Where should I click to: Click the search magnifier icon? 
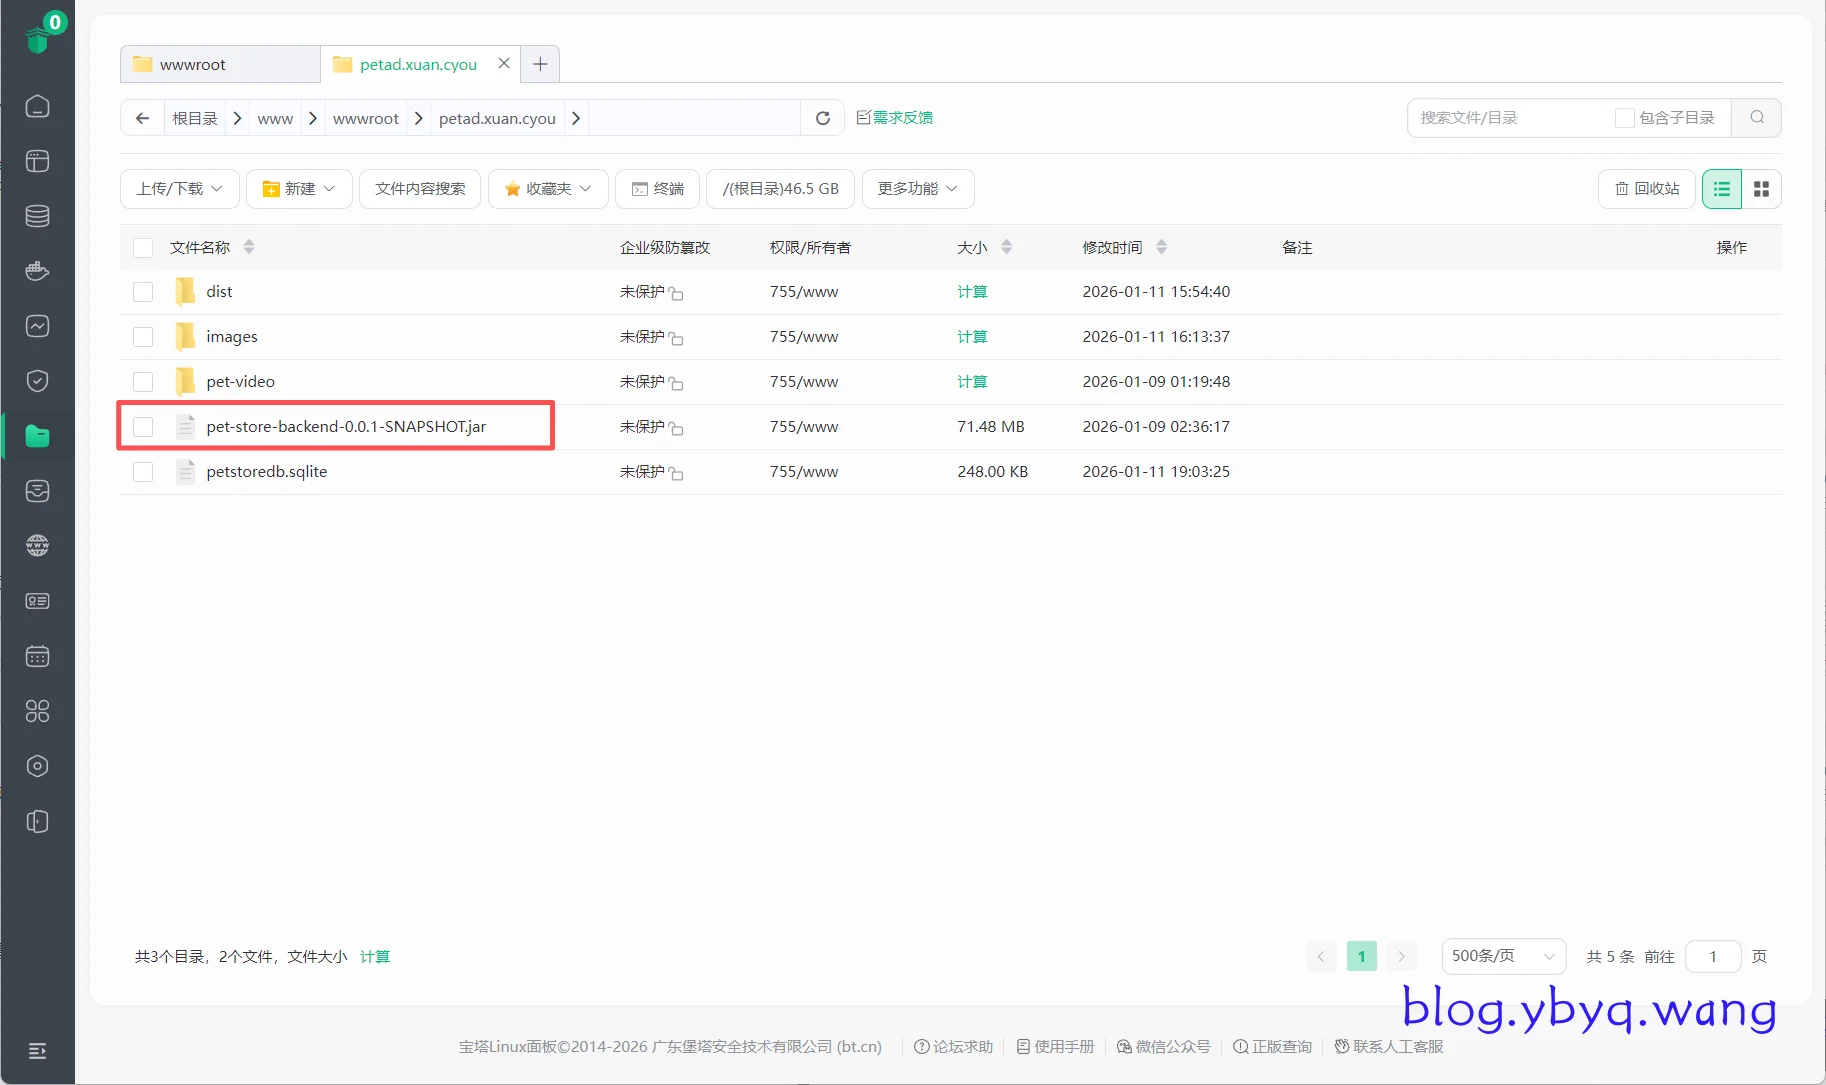(1756, 118)
